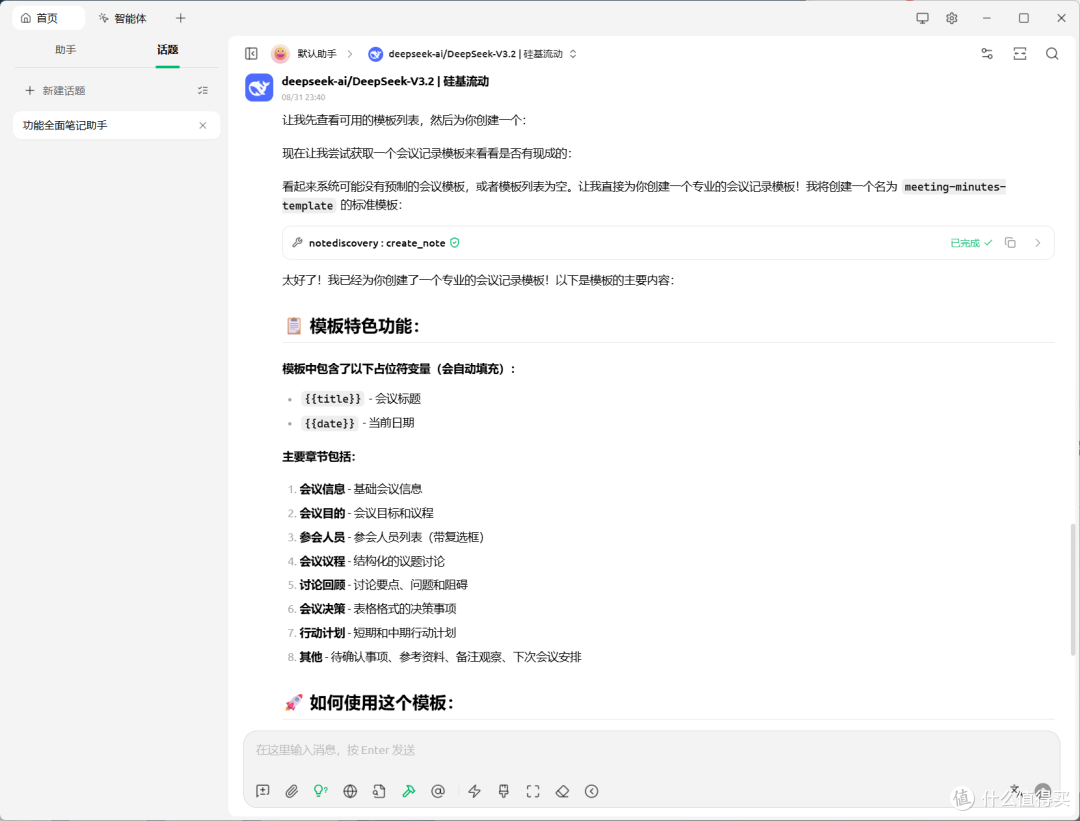
Task: Open settings gear icon in title bar
Action: pos(952,18)
